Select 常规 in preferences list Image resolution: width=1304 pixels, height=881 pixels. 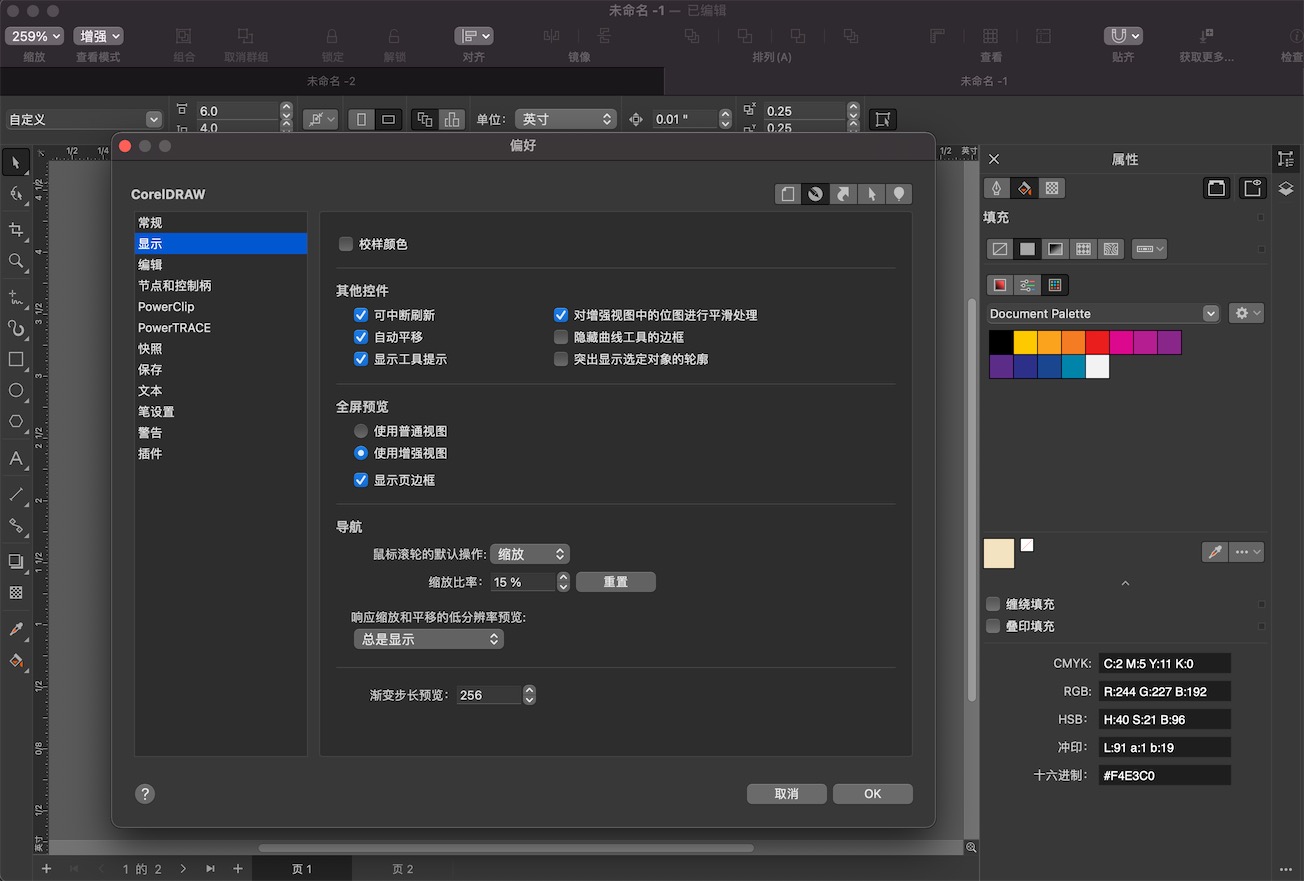[221, 223]
